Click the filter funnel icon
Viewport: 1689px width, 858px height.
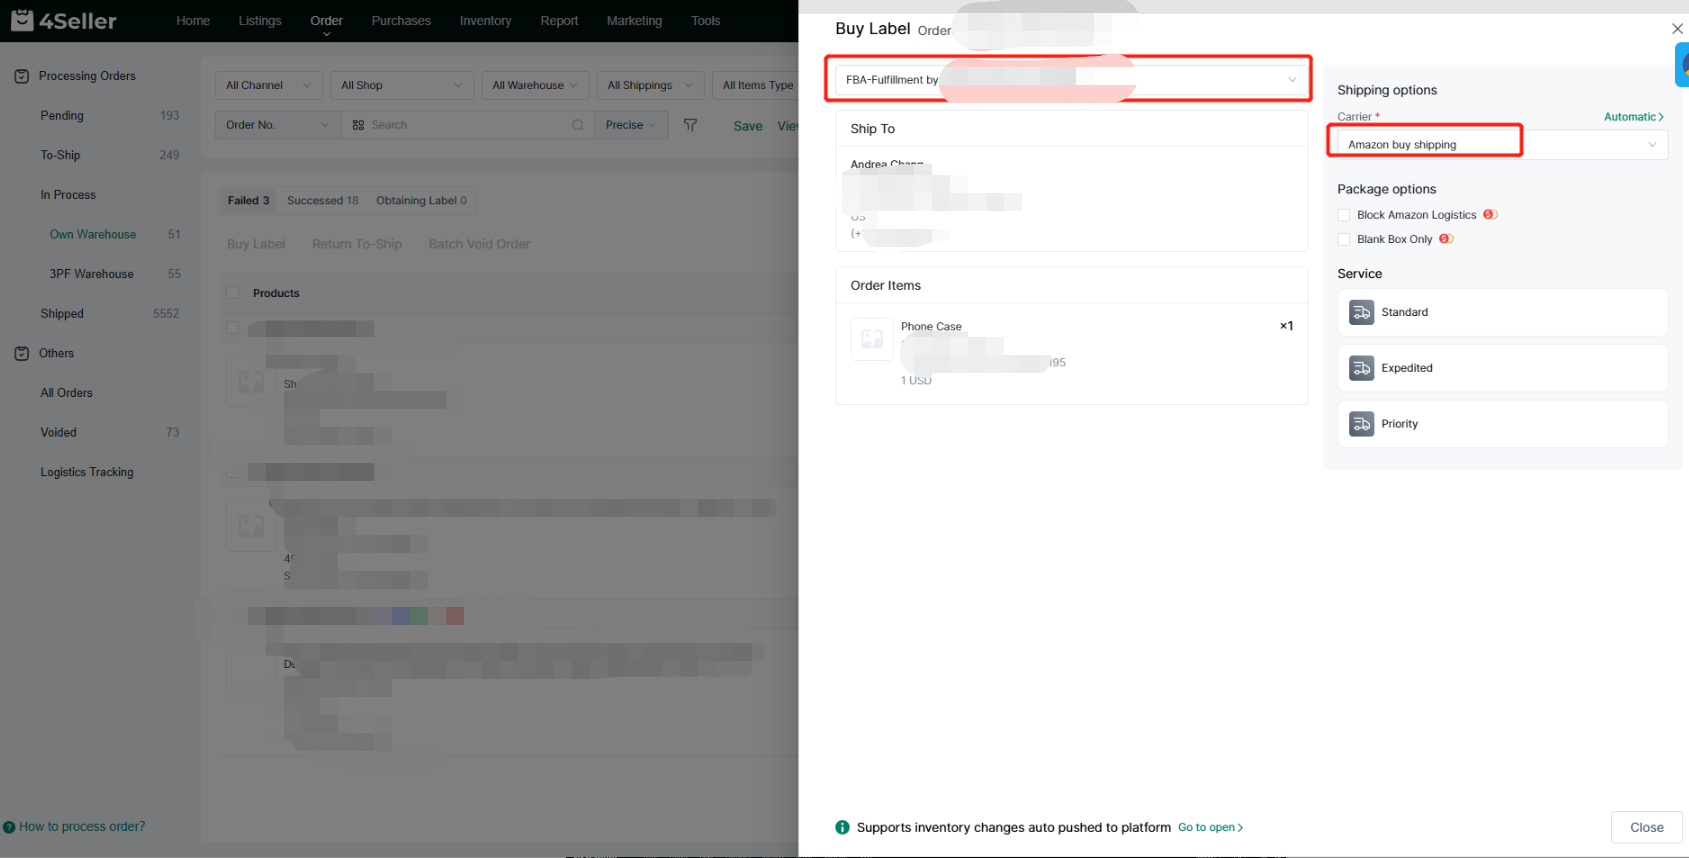690,125
